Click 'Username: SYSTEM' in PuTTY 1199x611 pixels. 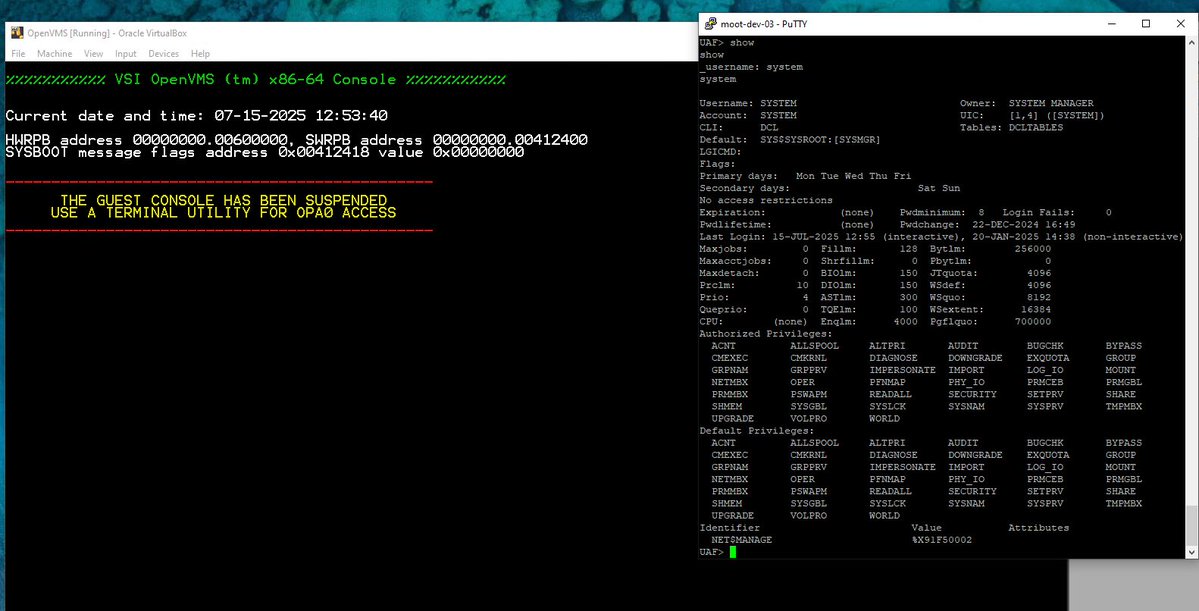pos(748,103)
